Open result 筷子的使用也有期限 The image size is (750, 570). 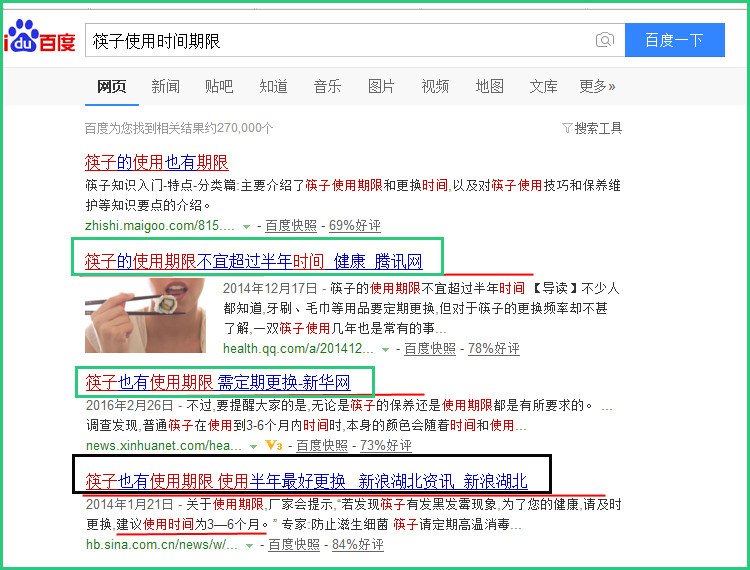[x=157, y=163]
